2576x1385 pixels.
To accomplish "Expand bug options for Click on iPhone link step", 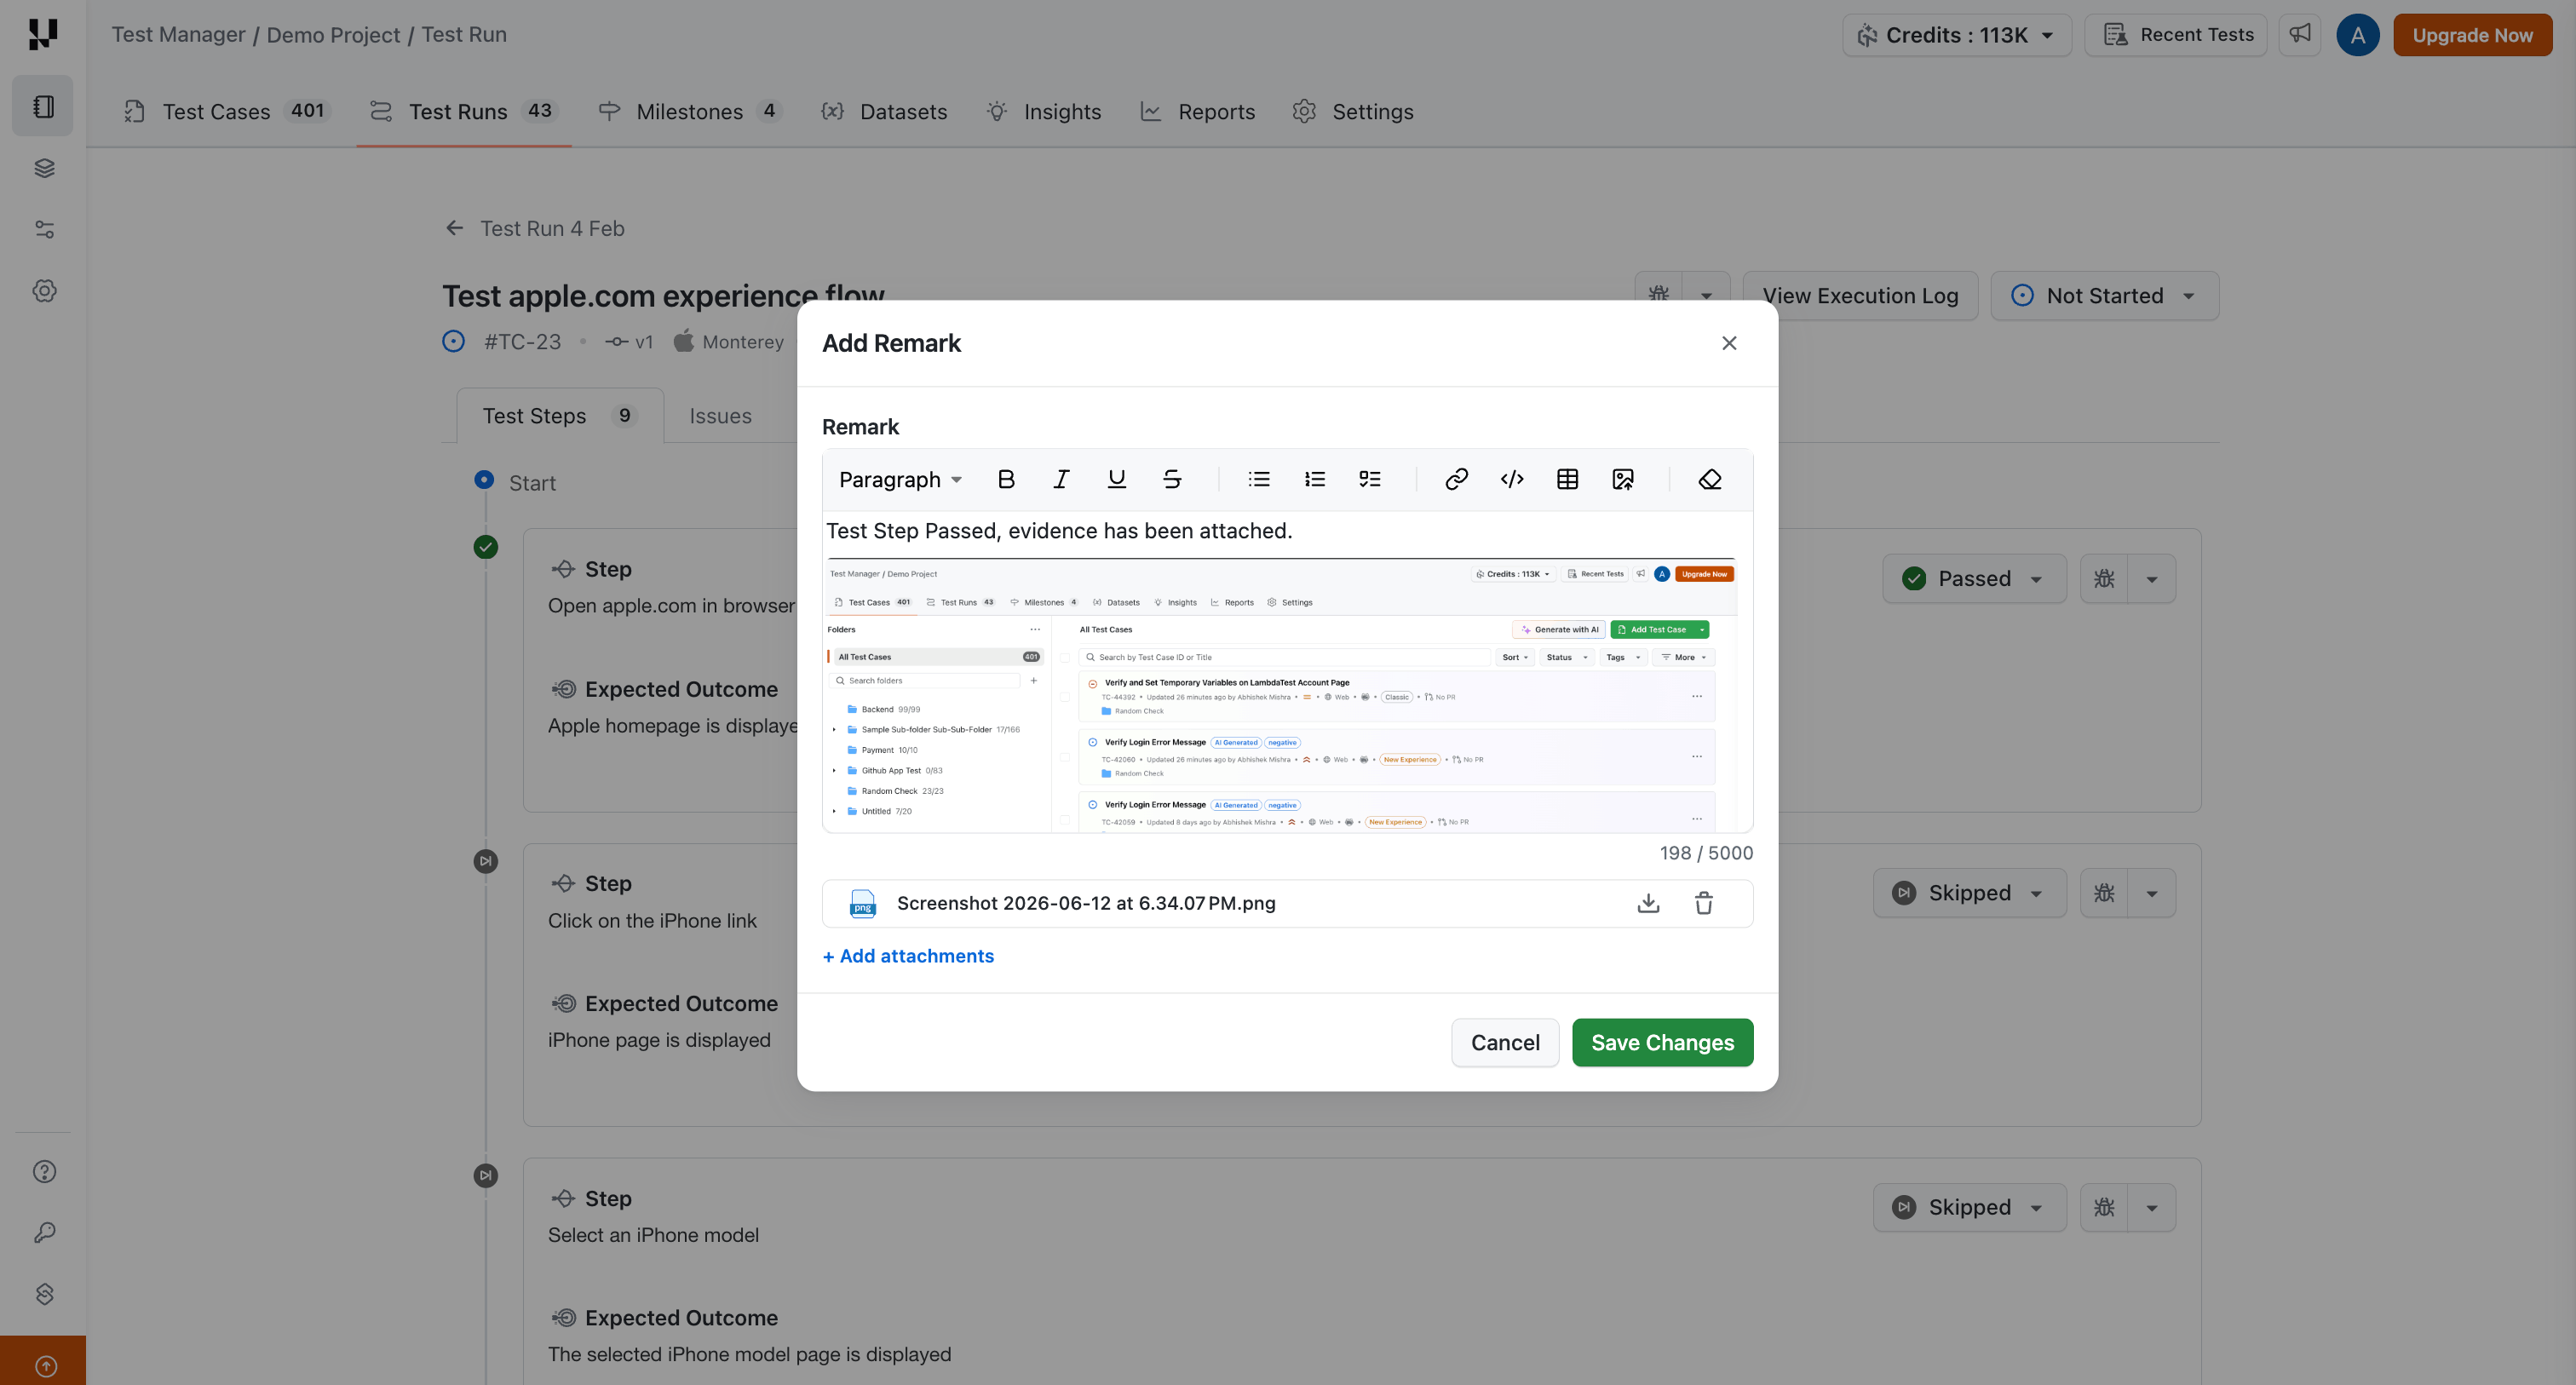I will click(2152, 893).
